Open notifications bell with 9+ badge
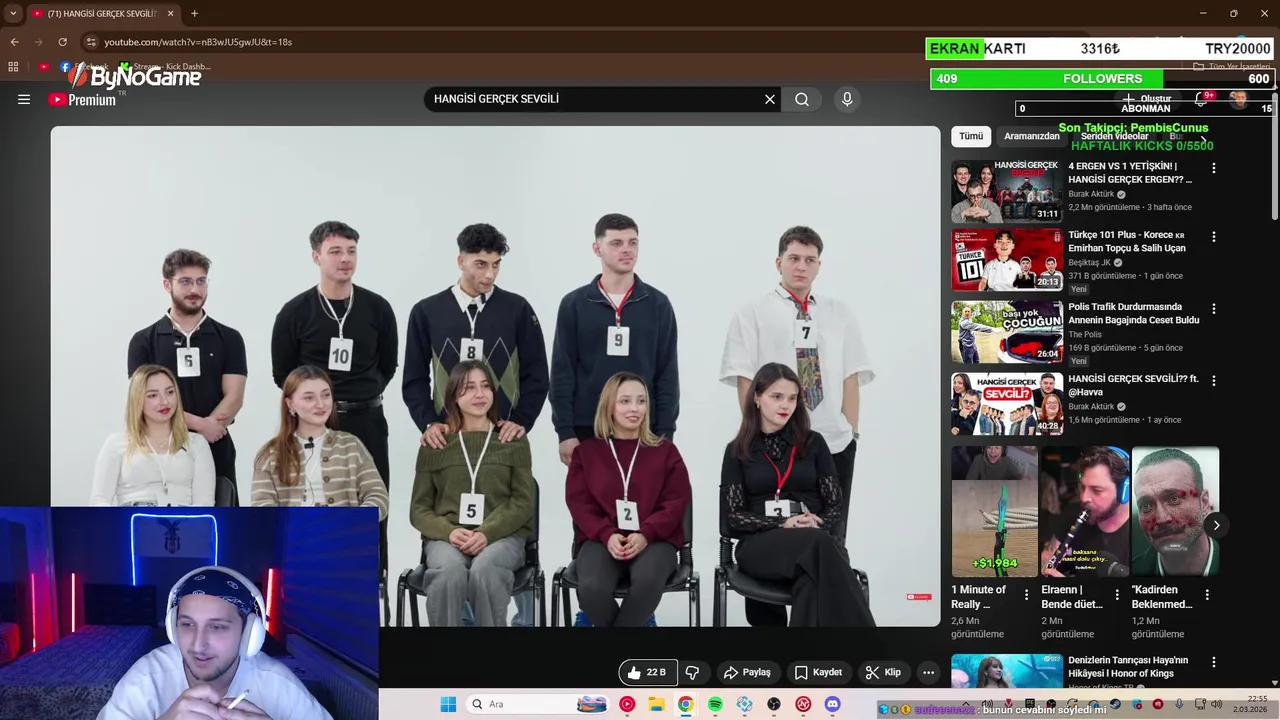This screenshot has width=1280, height=720. (x=1203, y=99)
